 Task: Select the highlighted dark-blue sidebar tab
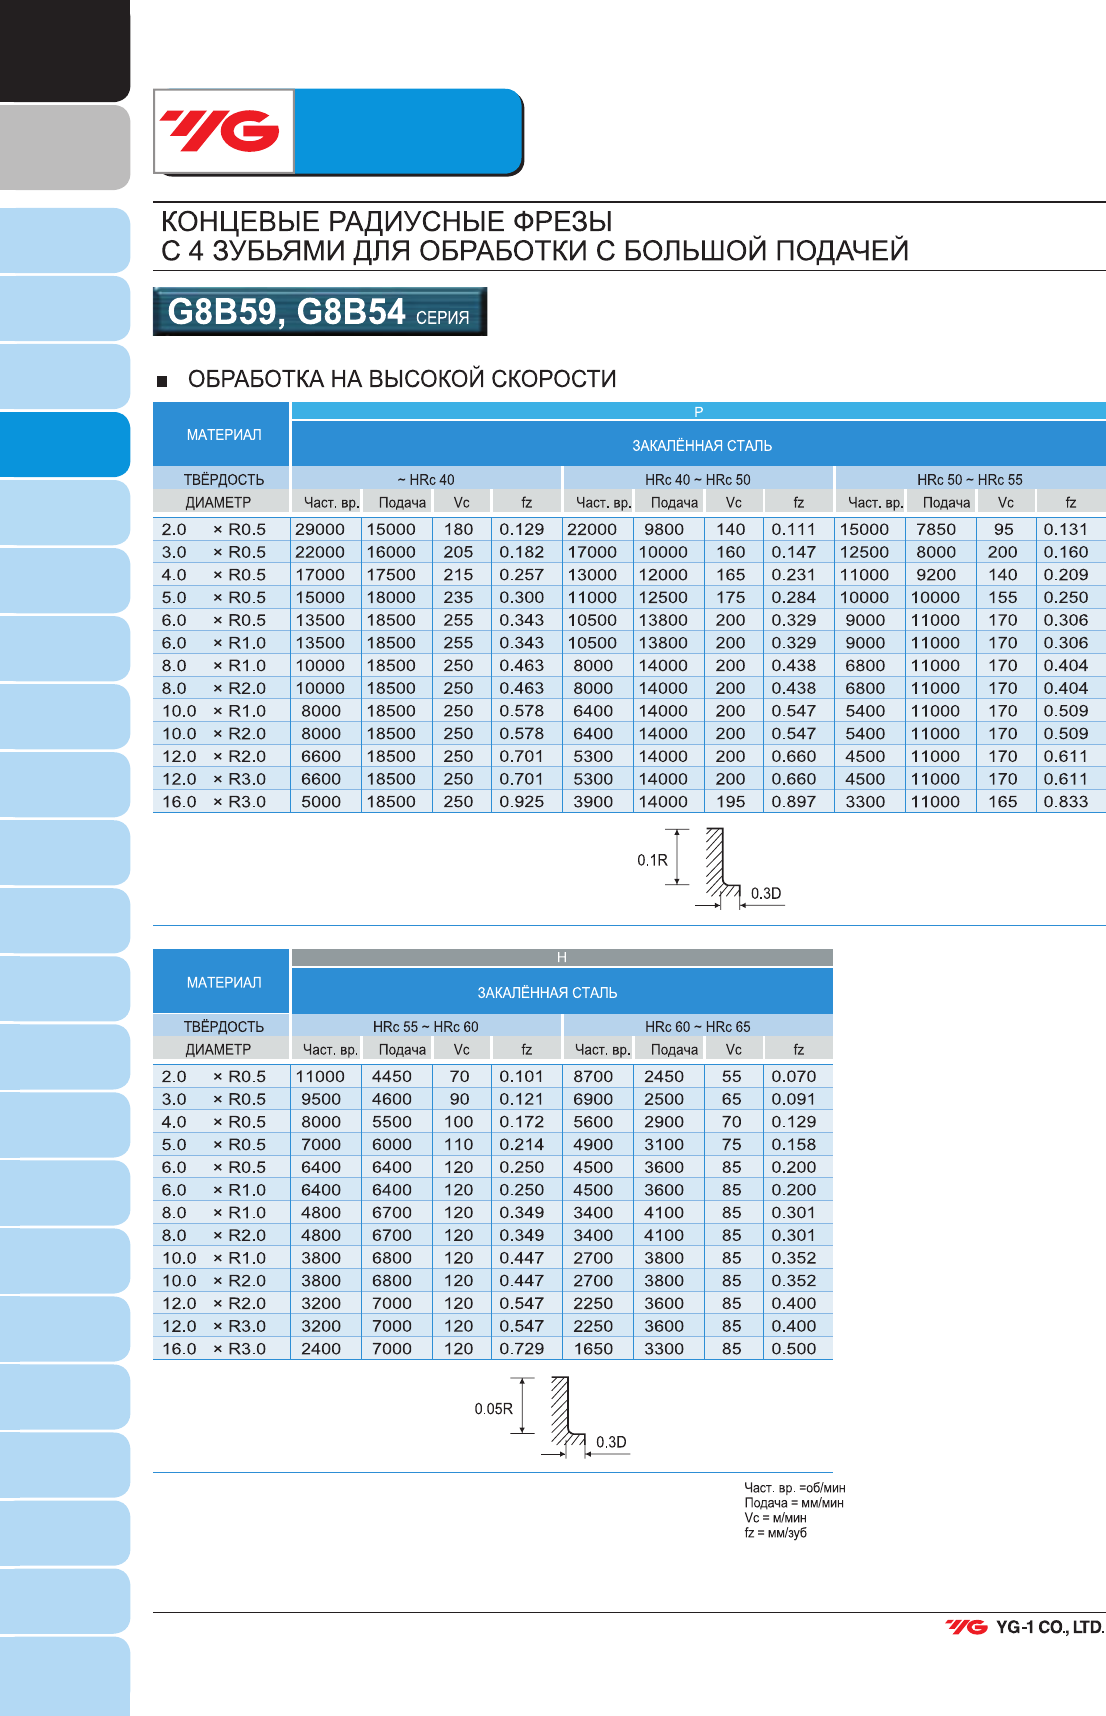tap(65, 444)
